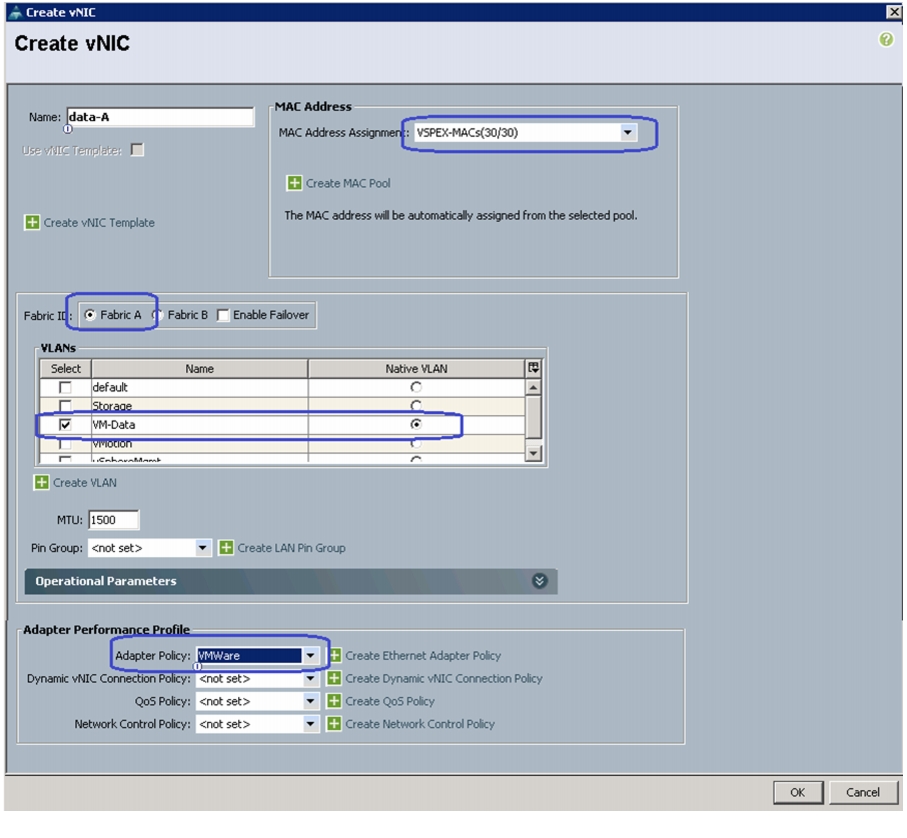Tick the Storage VLAN select checkbox
Screen dimensions: 907x838
65,405
